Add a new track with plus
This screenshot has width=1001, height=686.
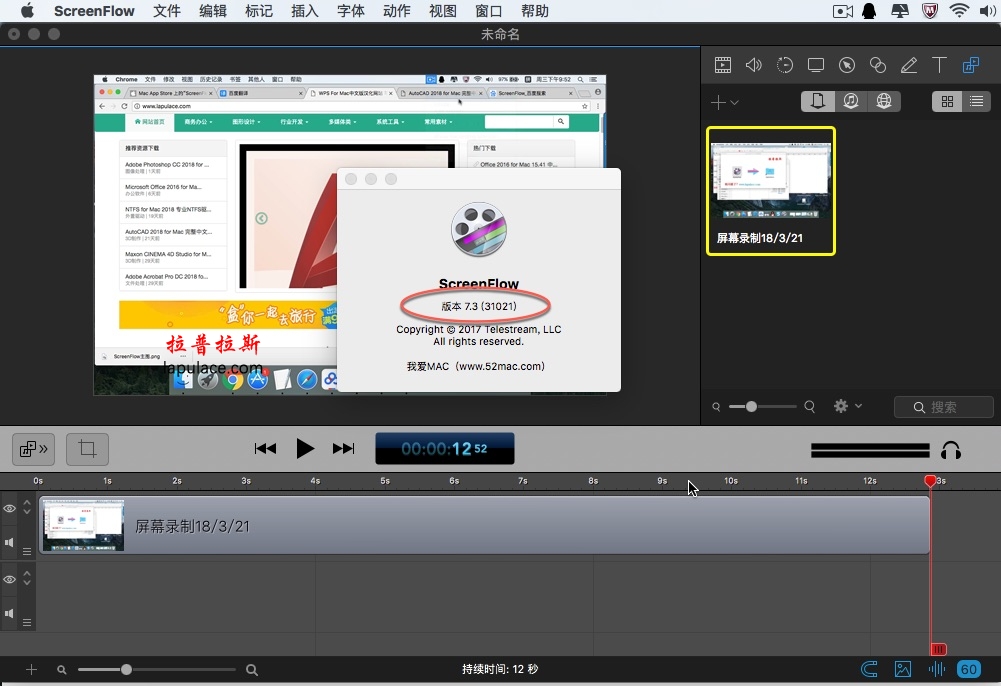tap(31, 669)
